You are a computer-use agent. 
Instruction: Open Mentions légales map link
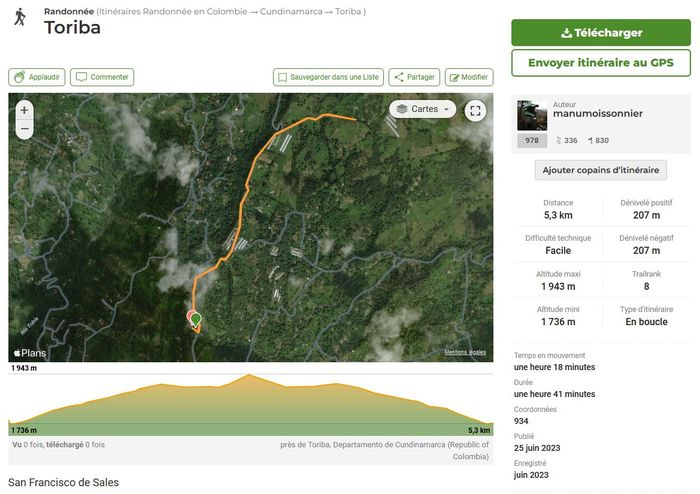pos(465,352)
